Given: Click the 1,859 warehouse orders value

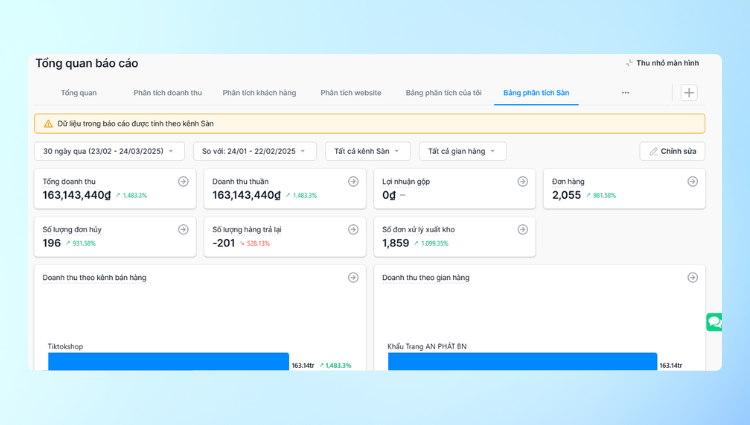Looking at the screenshot, I should [396, 243].
